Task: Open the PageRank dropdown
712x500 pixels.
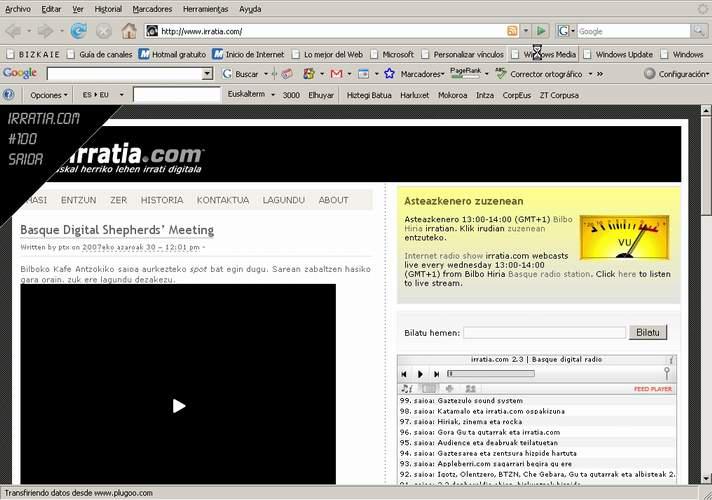Action: pyautogui.click(x=486, y=74)
